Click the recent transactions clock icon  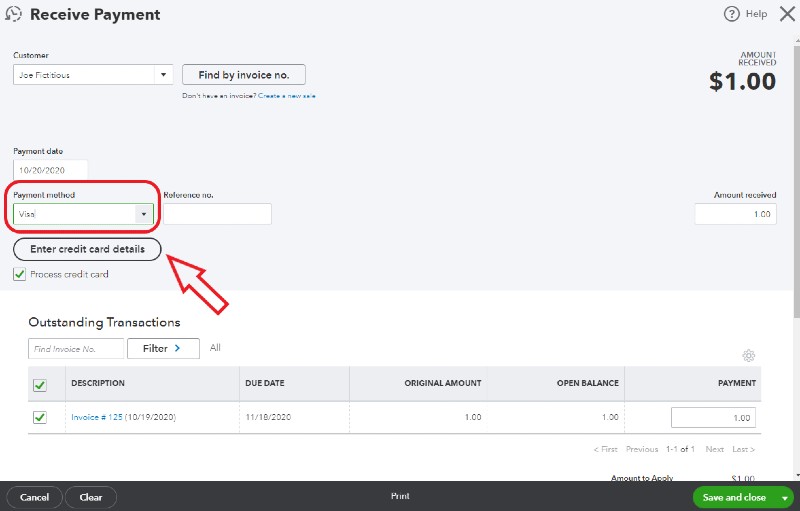(x=13, y=14)
